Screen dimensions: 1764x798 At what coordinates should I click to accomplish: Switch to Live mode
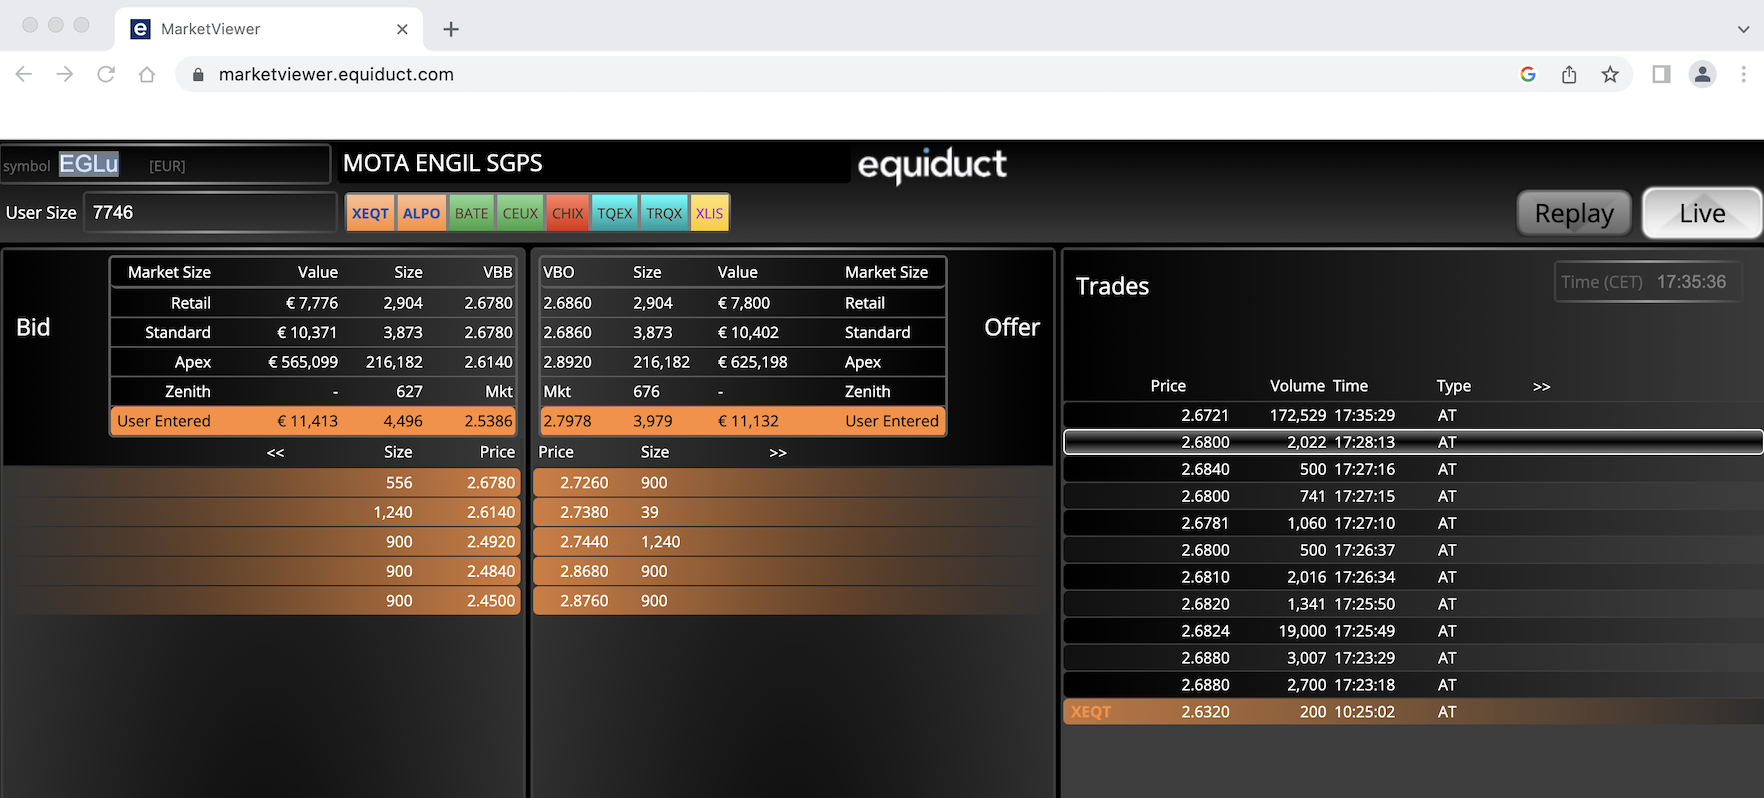pos(1702,213)
